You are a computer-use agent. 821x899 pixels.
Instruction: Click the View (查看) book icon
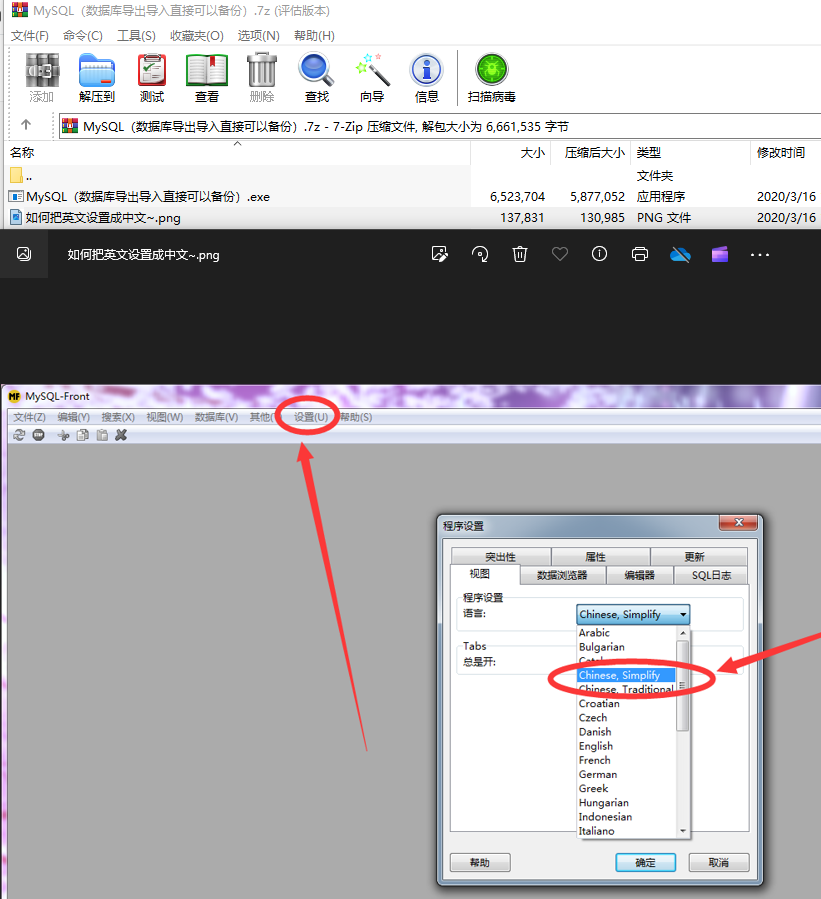[206, 71]
